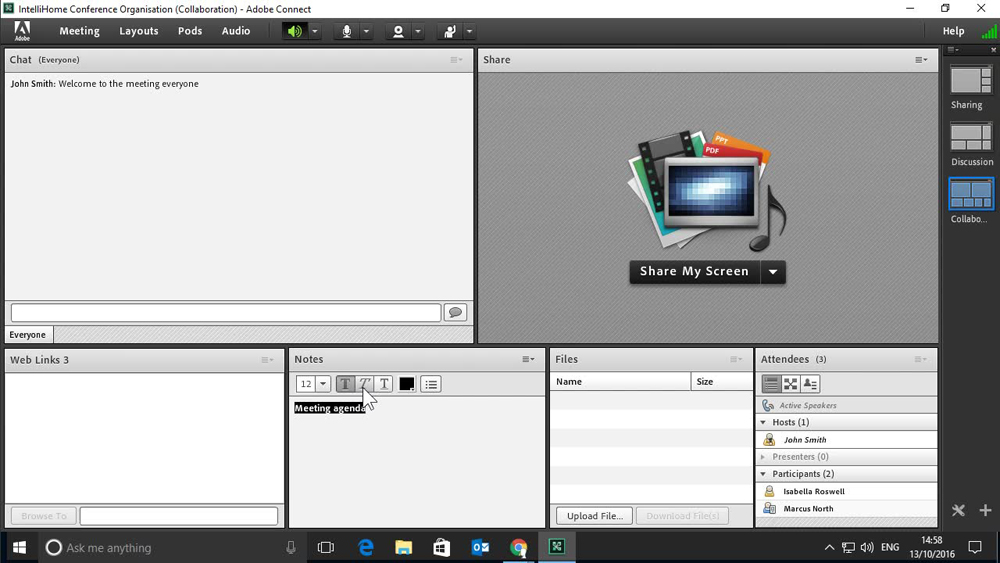Click the chat message input field

[x=226, y=312]
